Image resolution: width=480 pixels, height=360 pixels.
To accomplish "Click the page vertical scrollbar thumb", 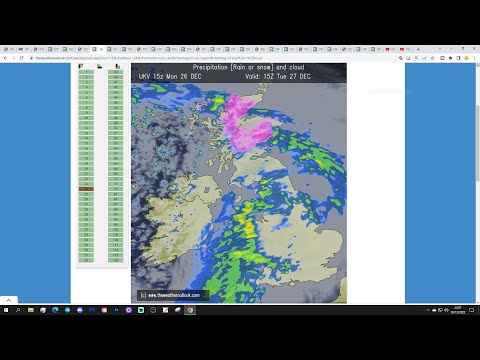I will (478, 143).
